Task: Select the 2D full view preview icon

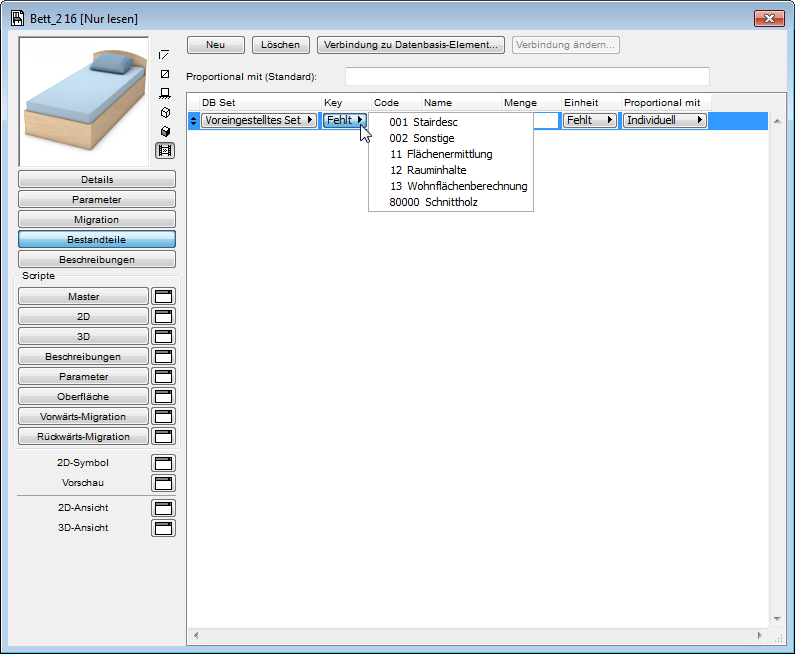Action: 165,74
